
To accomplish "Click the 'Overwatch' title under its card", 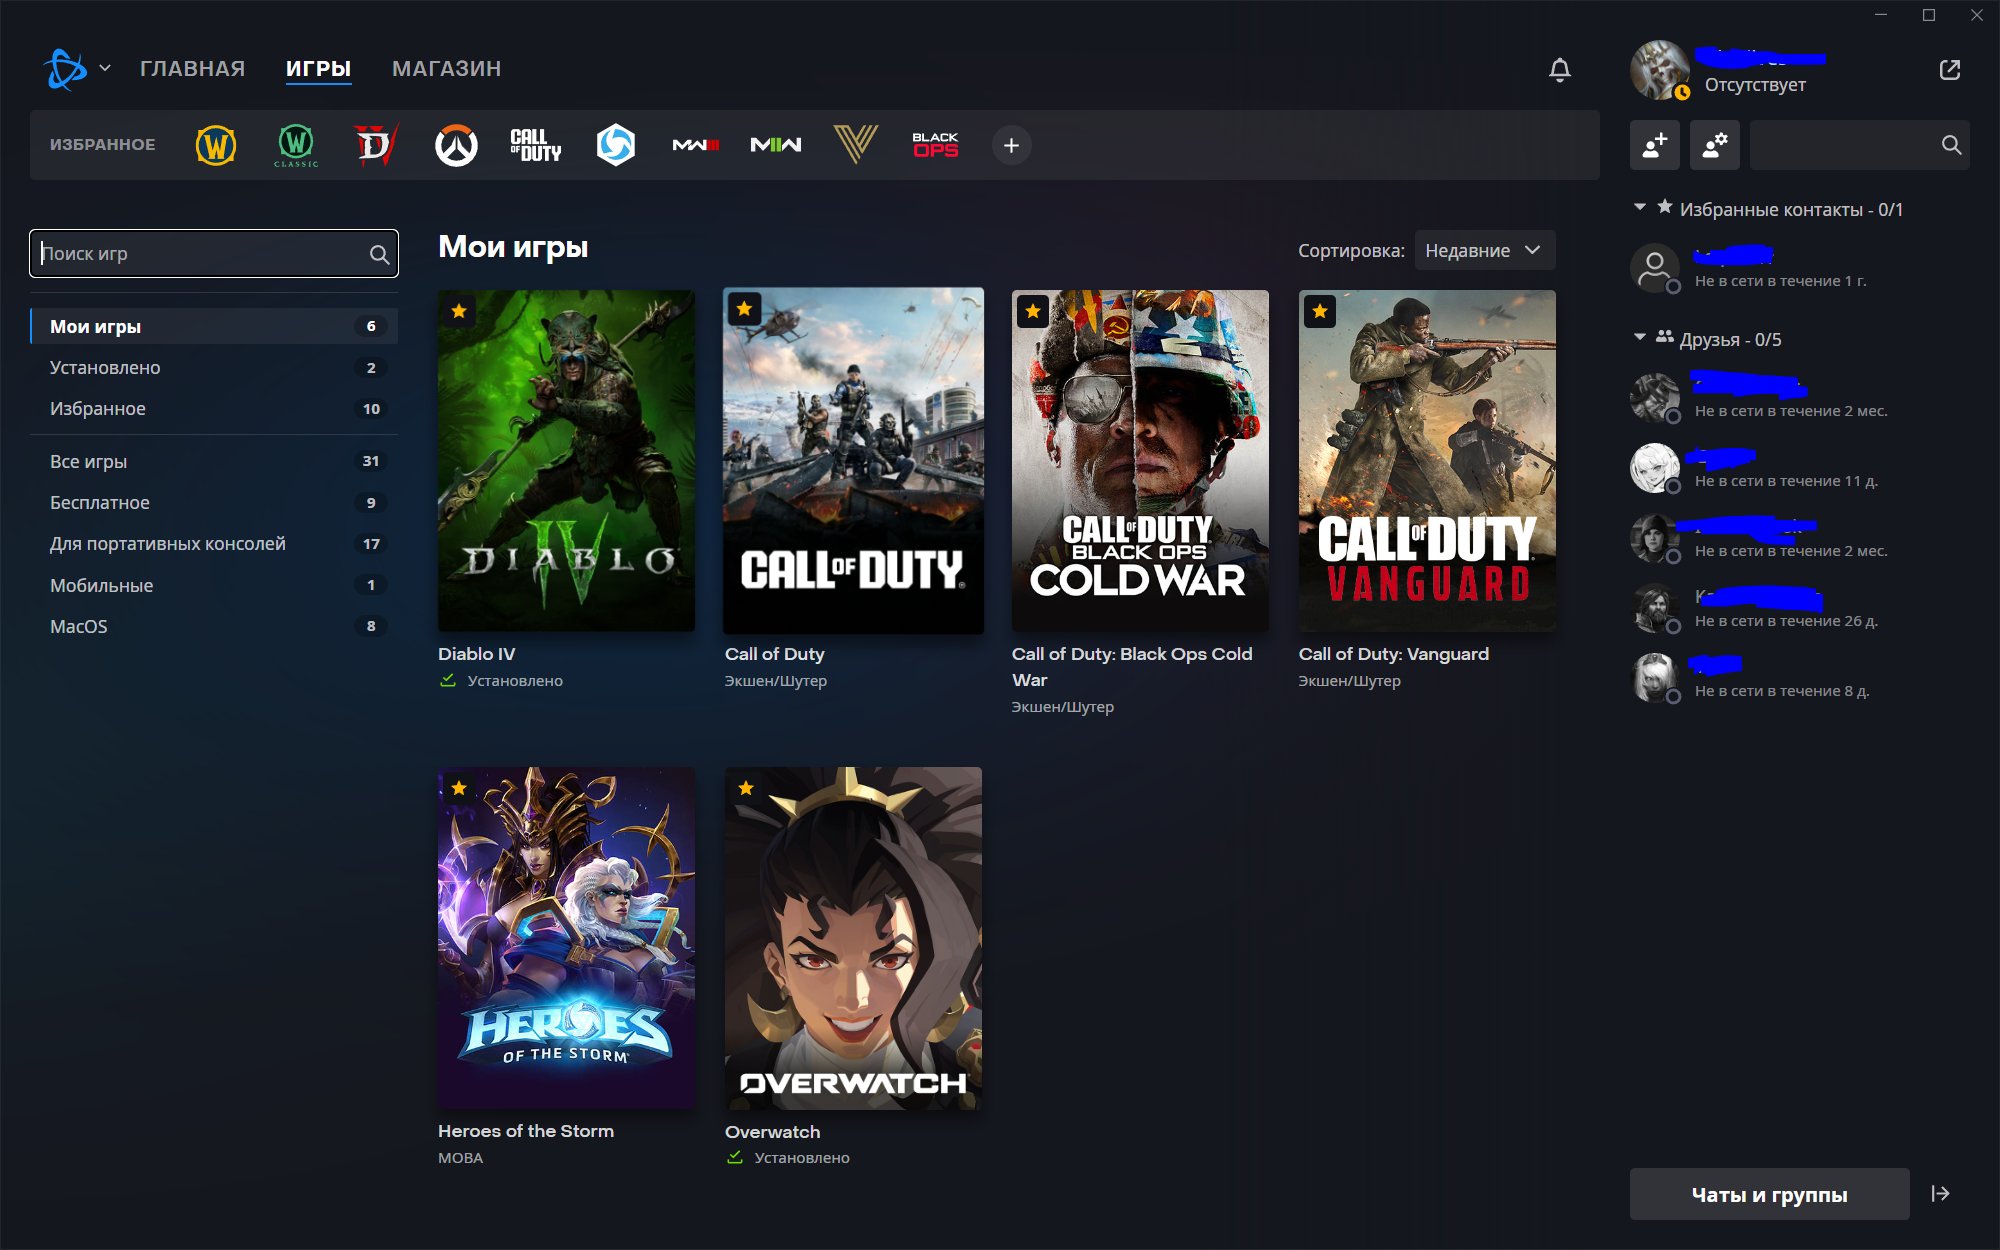I will [x=772, y=1132].
